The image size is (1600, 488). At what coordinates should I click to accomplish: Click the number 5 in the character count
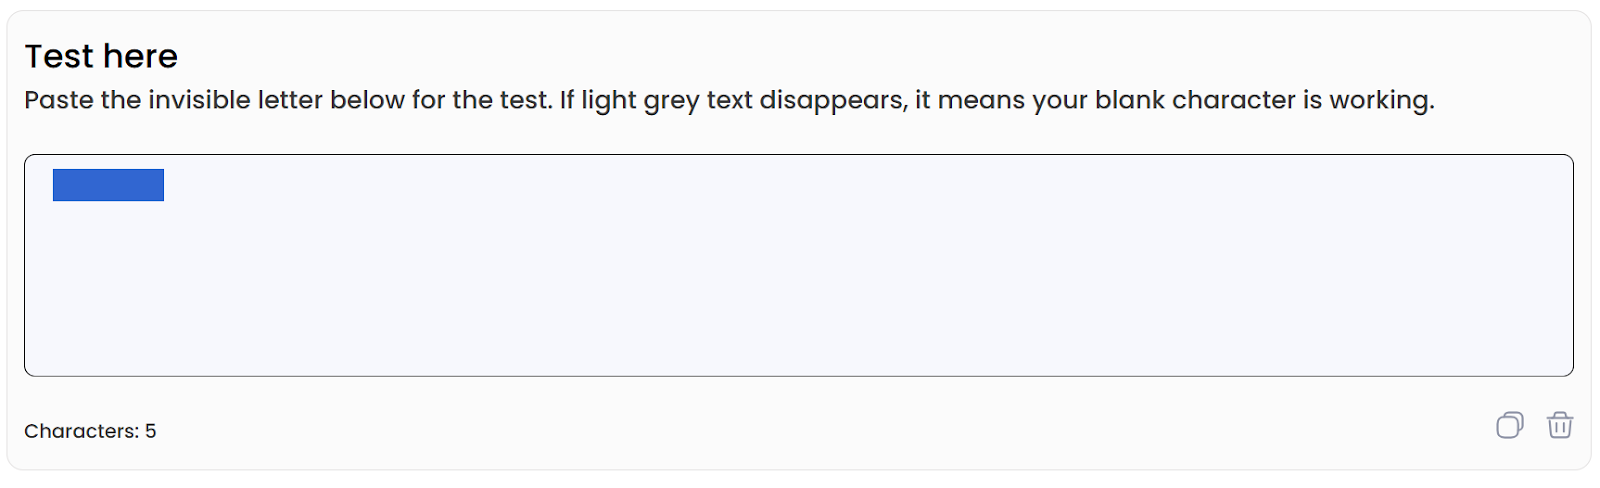(151, 431)
